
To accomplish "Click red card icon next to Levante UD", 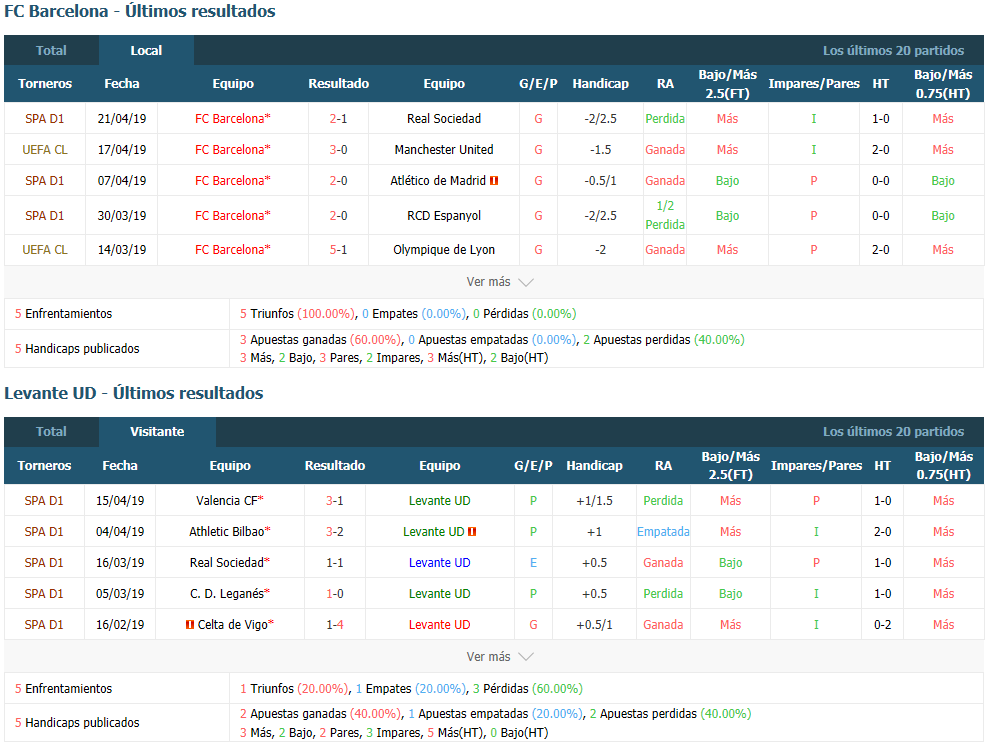I will (x=472, y=532).
